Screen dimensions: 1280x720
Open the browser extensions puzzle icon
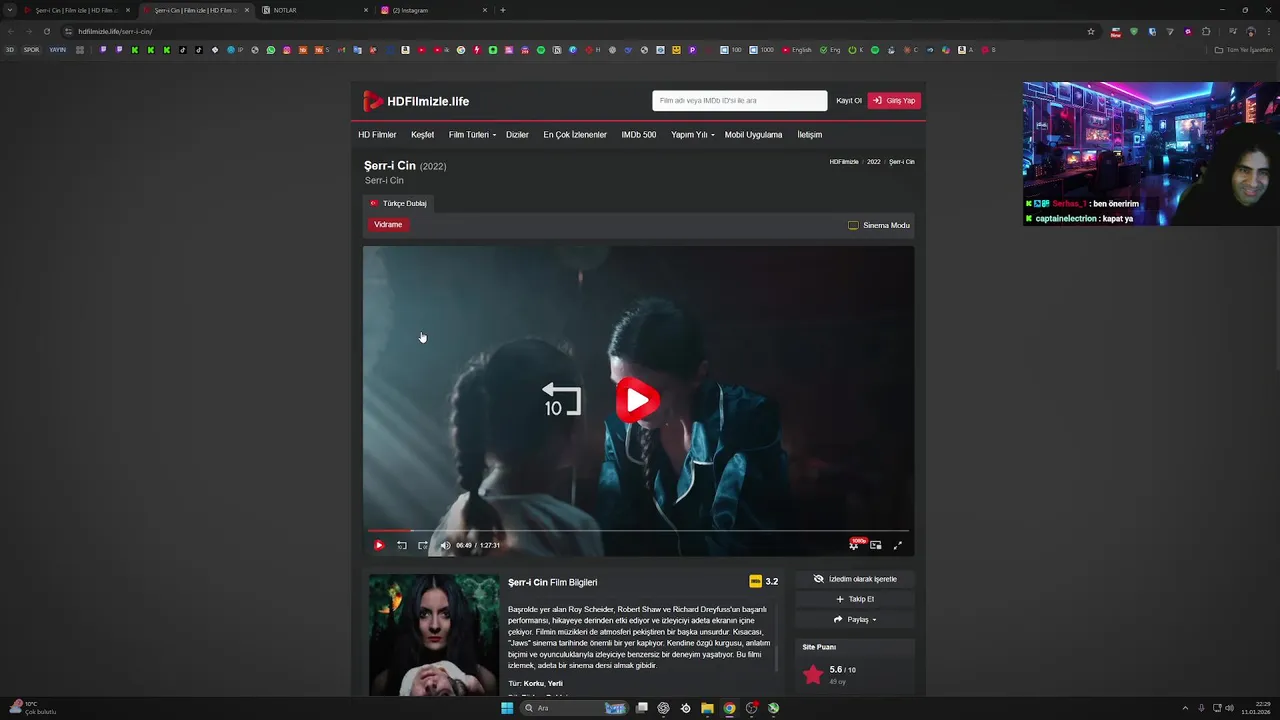(x=1206, y=31)
